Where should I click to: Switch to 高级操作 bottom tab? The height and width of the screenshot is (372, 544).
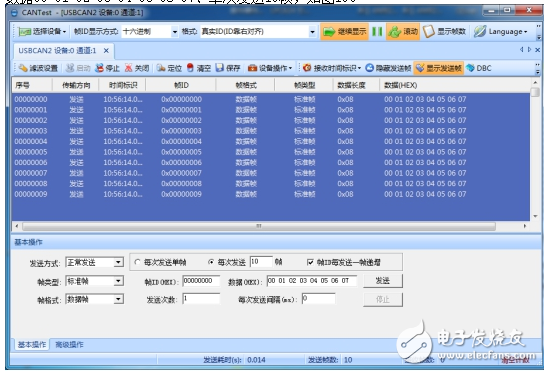point(69,345)
